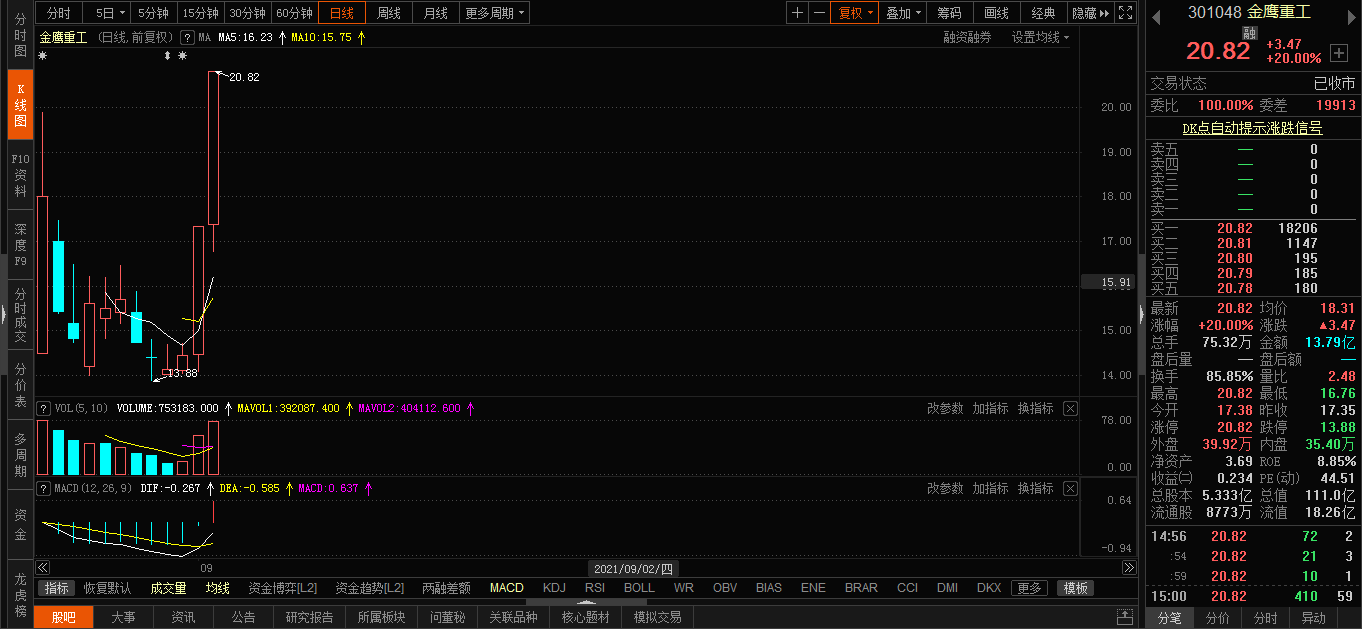1362x629 pixels.
Task: Click 恢复默认 restore default button
Action: [x=106, y=588]
